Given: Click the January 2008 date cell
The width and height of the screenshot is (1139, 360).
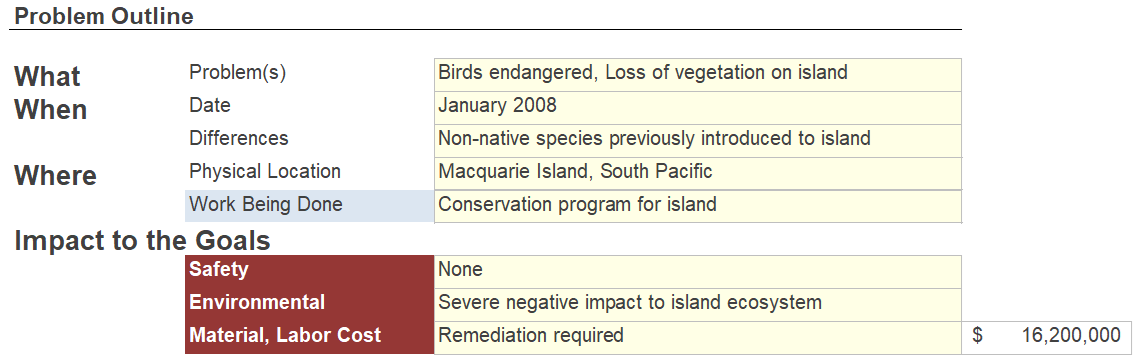Looking at the screenshot, I should coord(697,108).
